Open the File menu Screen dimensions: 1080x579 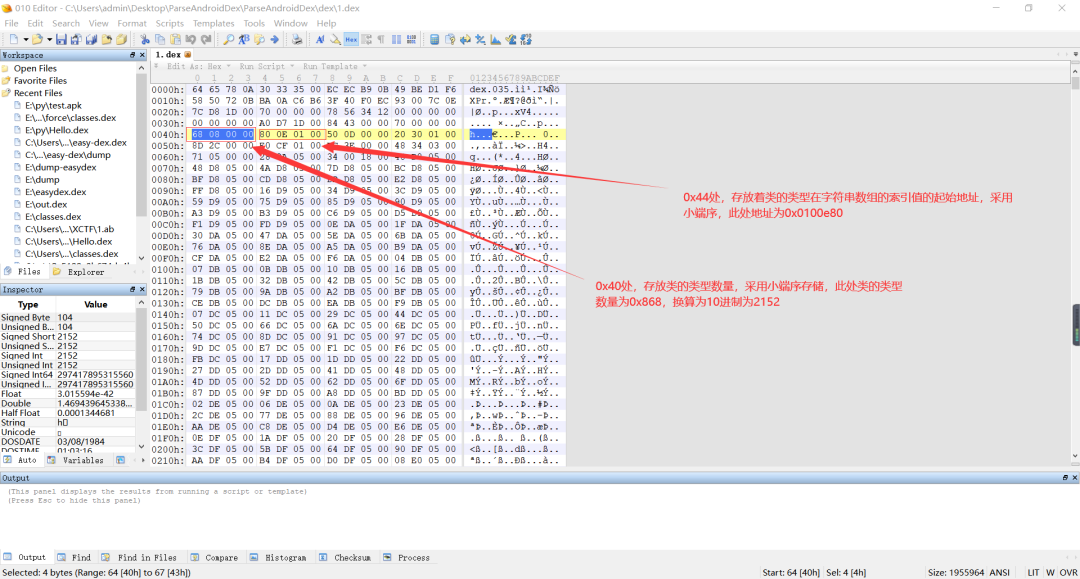tap(11, 23)
